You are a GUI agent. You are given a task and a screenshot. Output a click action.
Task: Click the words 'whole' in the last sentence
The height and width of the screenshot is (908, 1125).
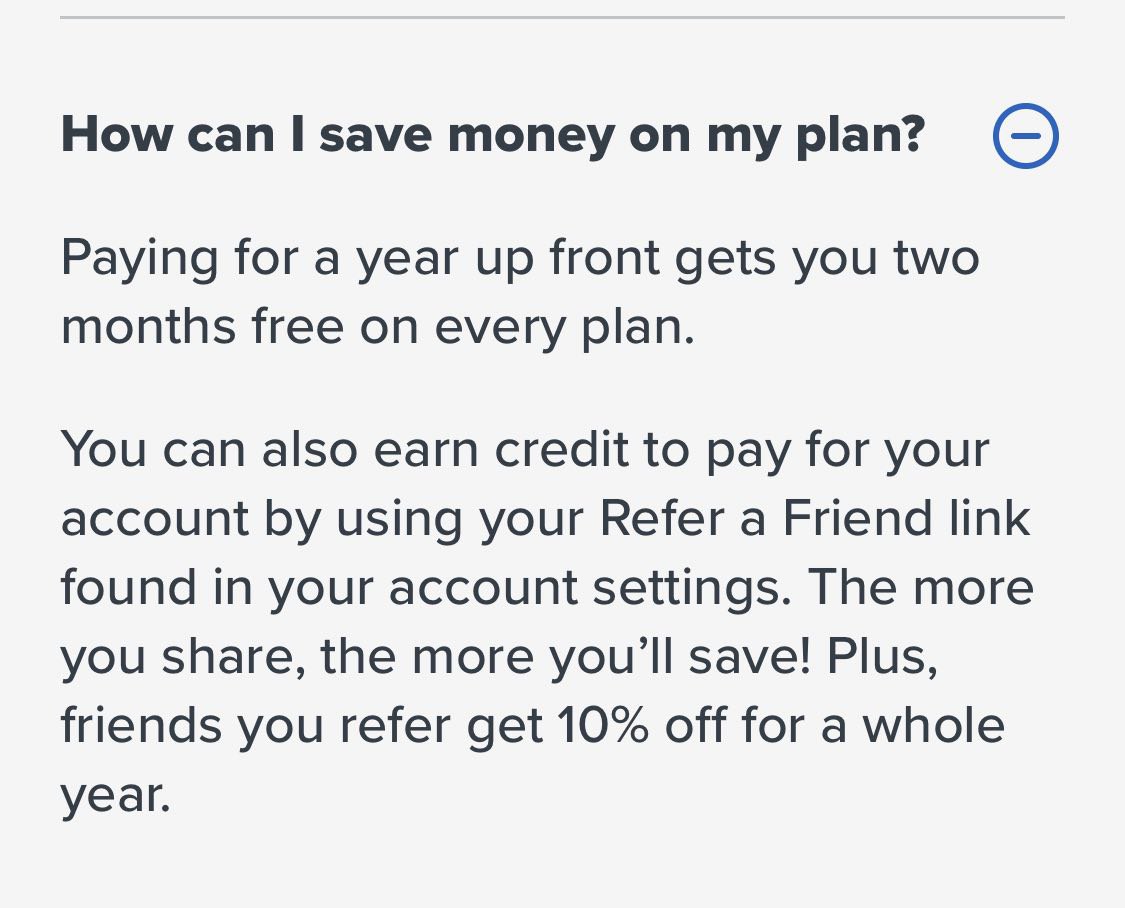tap(933, 725)
